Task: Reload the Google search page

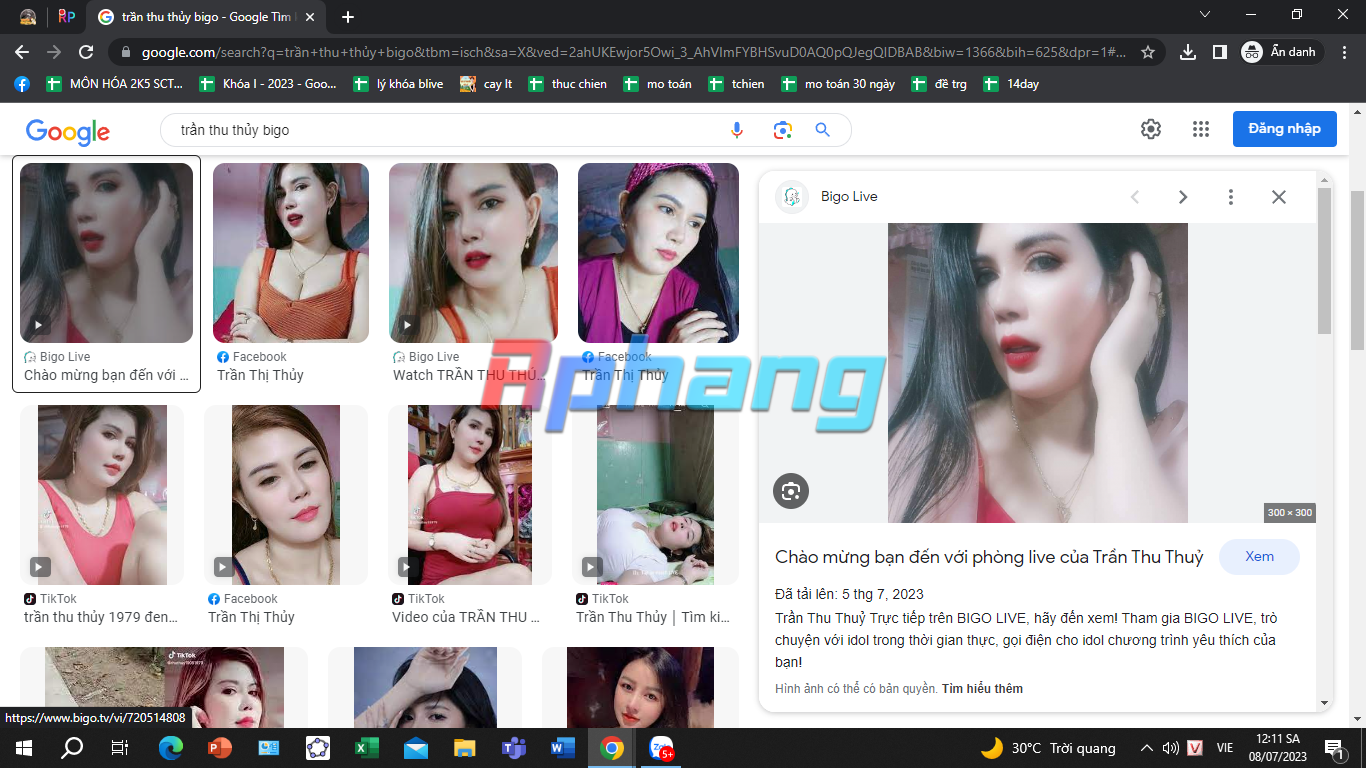Action: pyautogui.click(x=86, y=52)
